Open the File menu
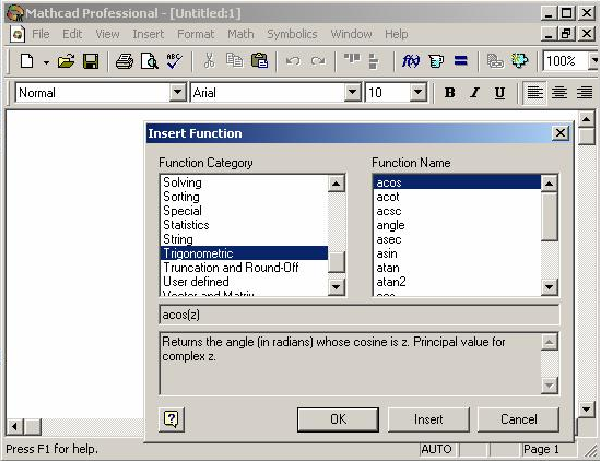Viewport: 600px width, 461px height. (x=41, y=34)
